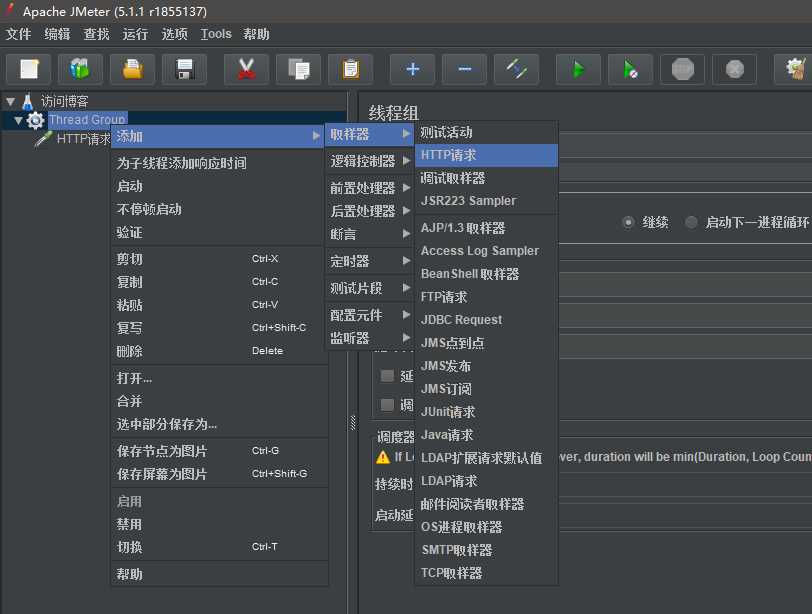Click the vertical splitter handle between panels
Screen dimensions: 812x614
[x=353, y=423]
